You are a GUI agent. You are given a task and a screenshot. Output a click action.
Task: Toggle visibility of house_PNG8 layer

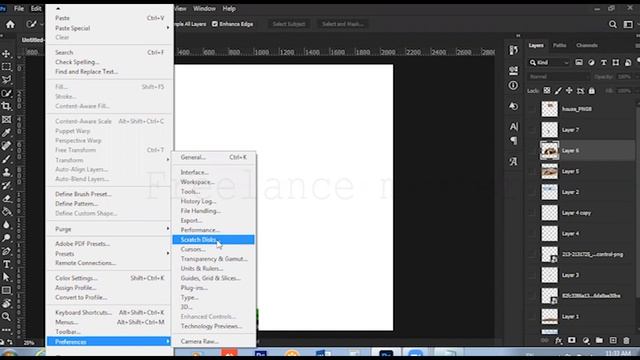(532, 109)
